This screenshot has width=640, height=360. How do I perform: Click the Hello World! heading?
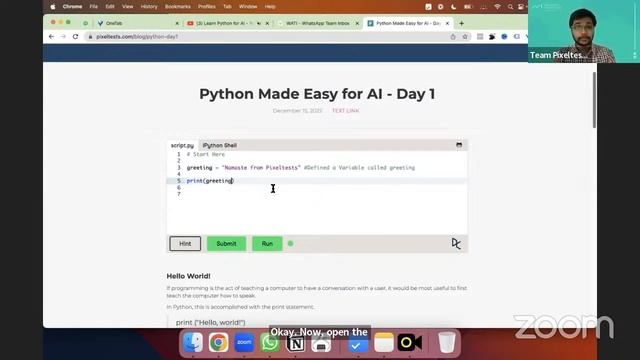click(x=189, y=276)
